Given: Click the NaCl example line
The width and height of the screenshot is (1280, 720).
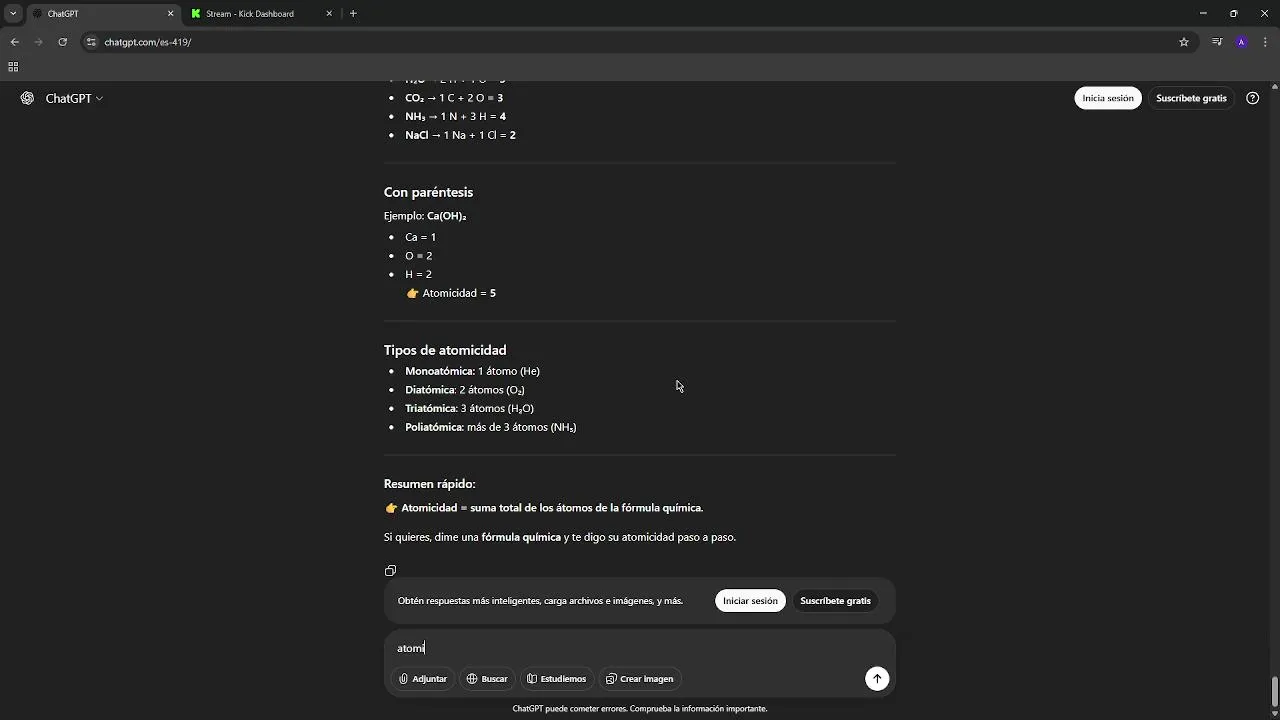Looking at the screenshot, I should point(460,135).
